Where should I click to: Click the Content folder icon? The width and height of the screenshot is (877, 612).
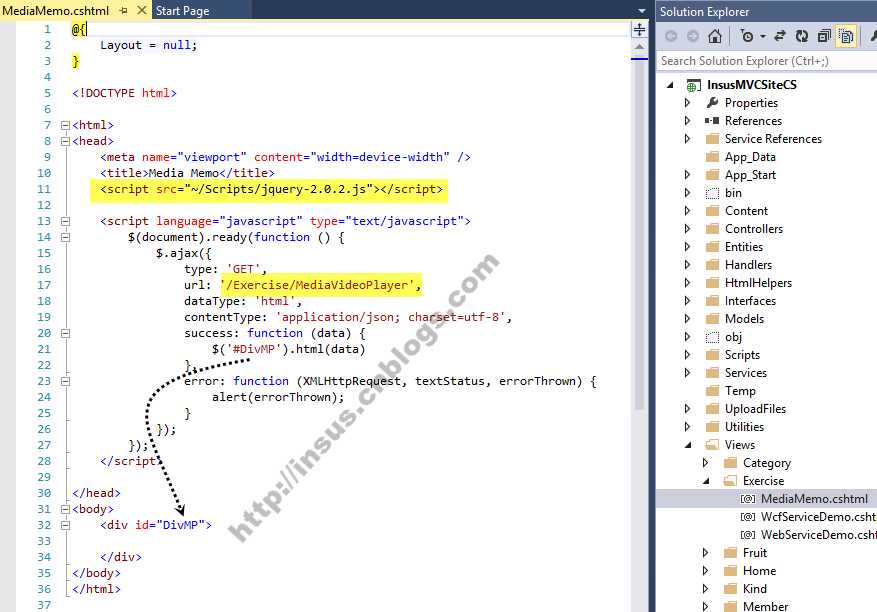tap(712, 211)
